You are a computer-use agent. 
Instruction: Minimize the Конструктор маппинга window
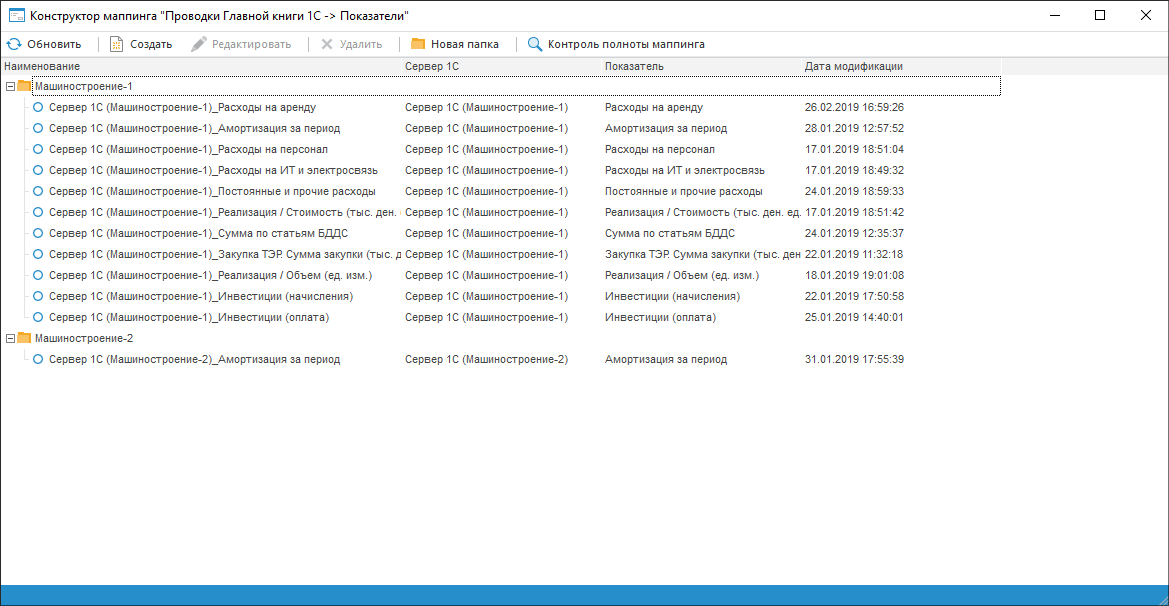click(1055, 16)
